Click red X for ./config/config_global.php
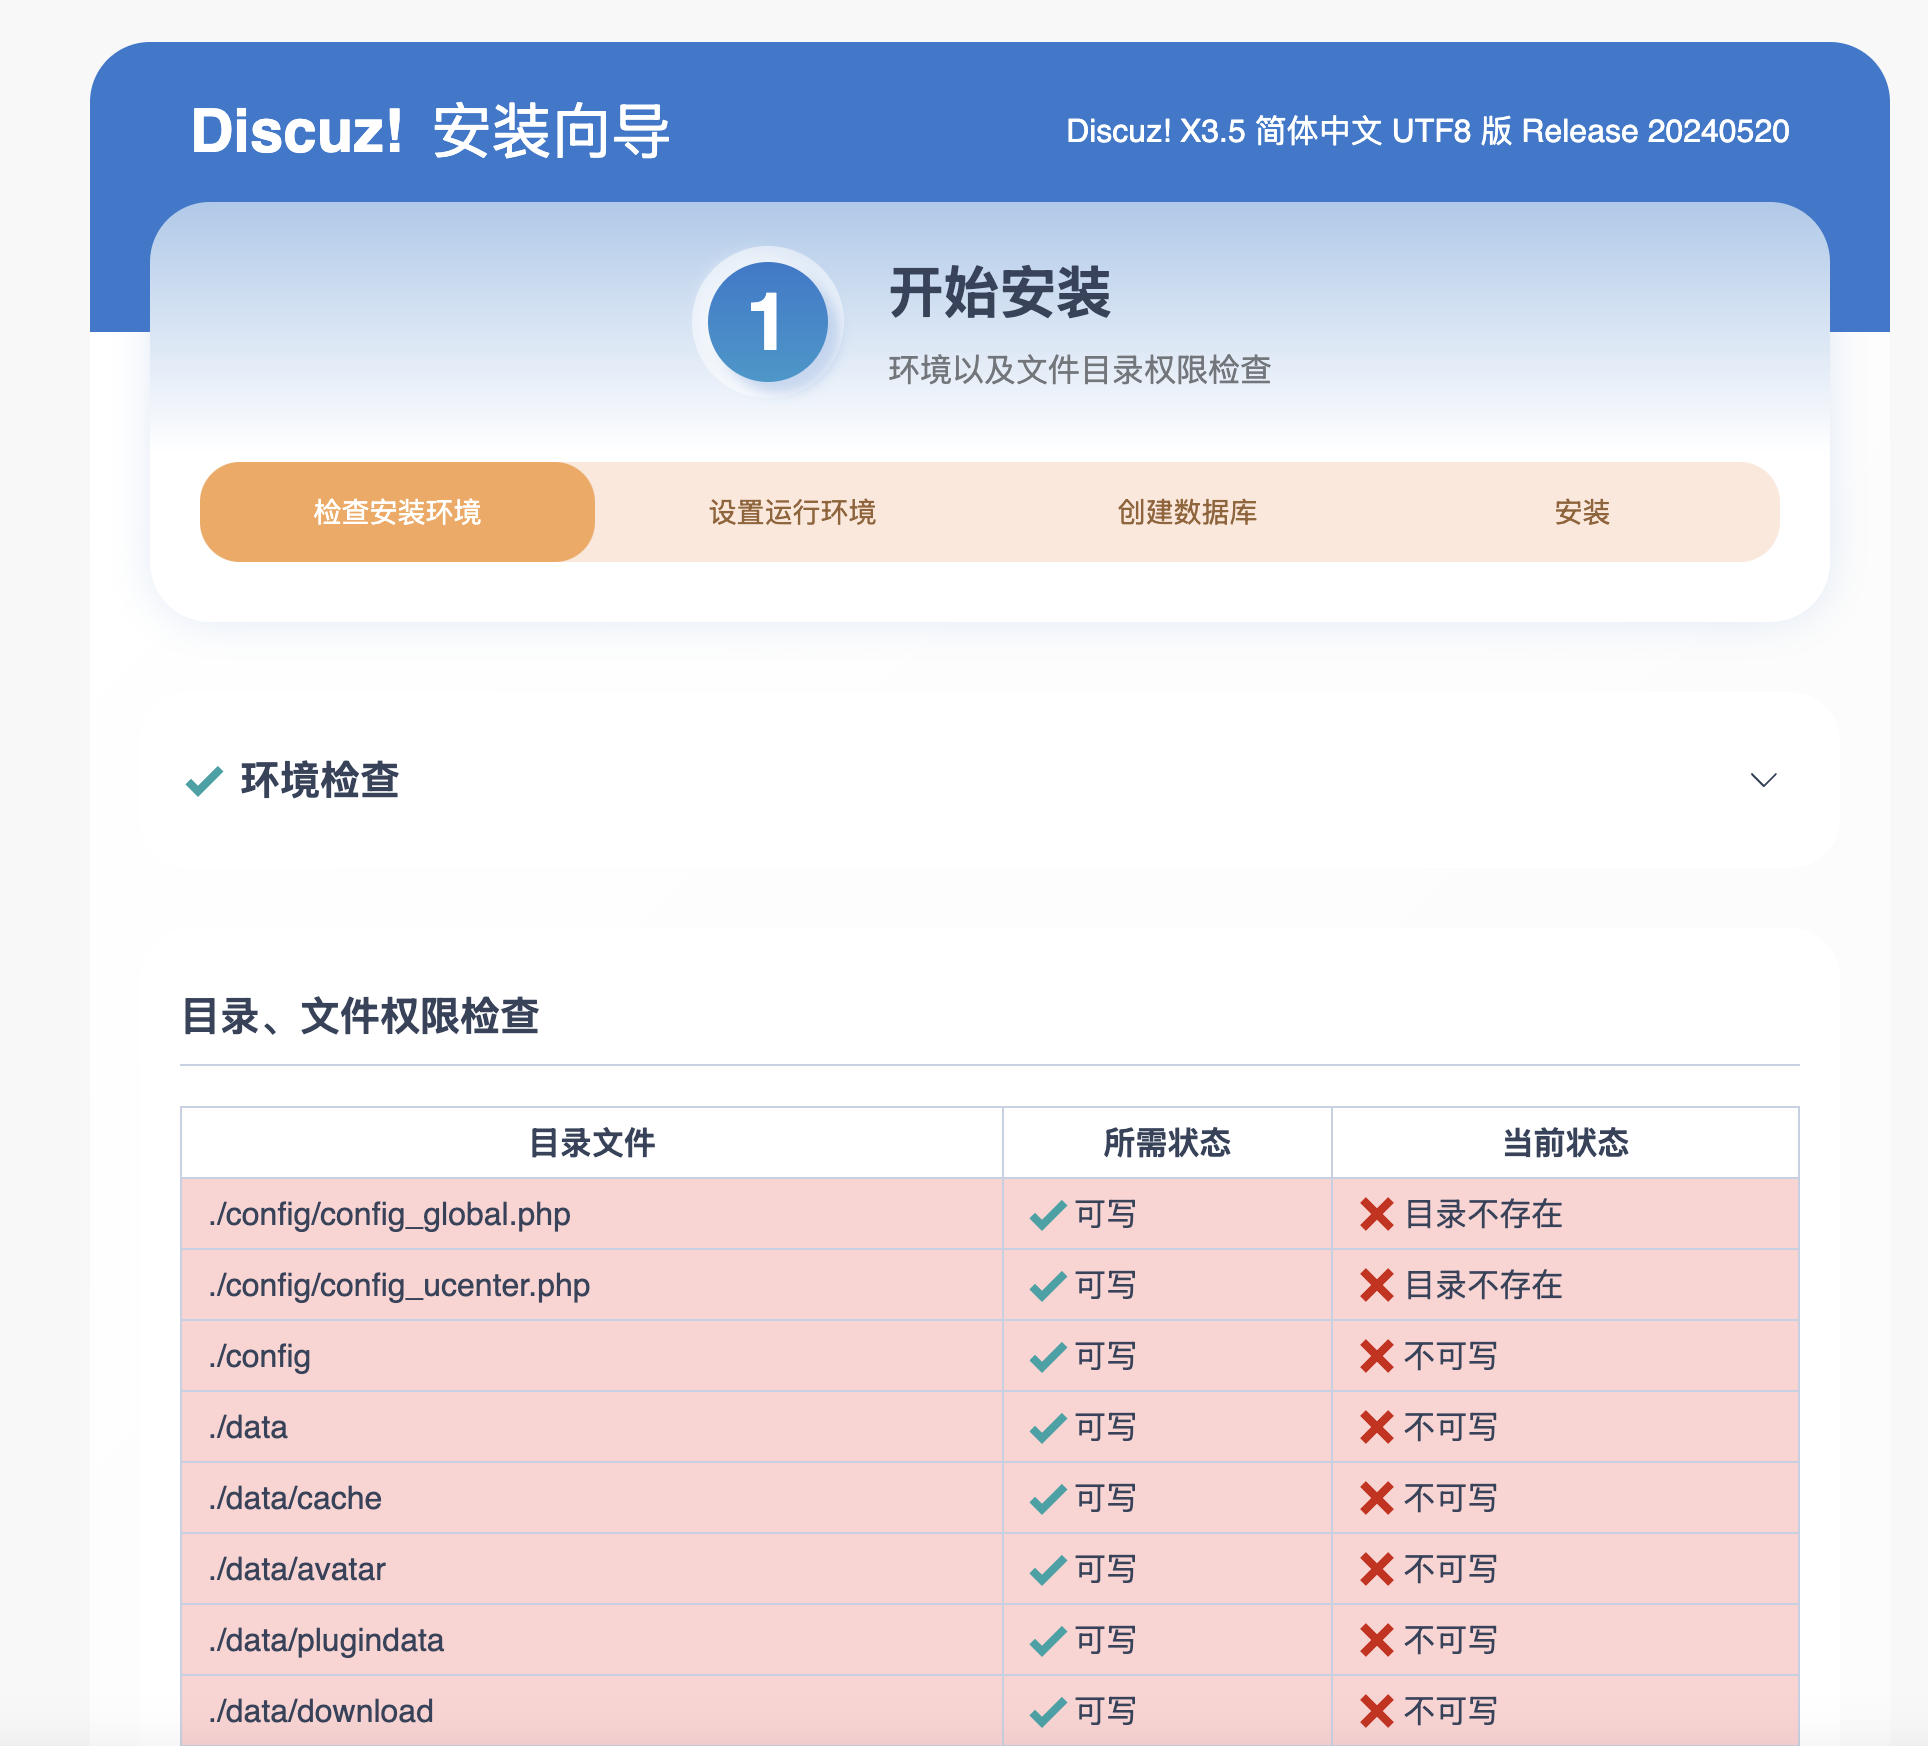The height and width of the screenshot is (1746, 1928). coord(1376,1214)
